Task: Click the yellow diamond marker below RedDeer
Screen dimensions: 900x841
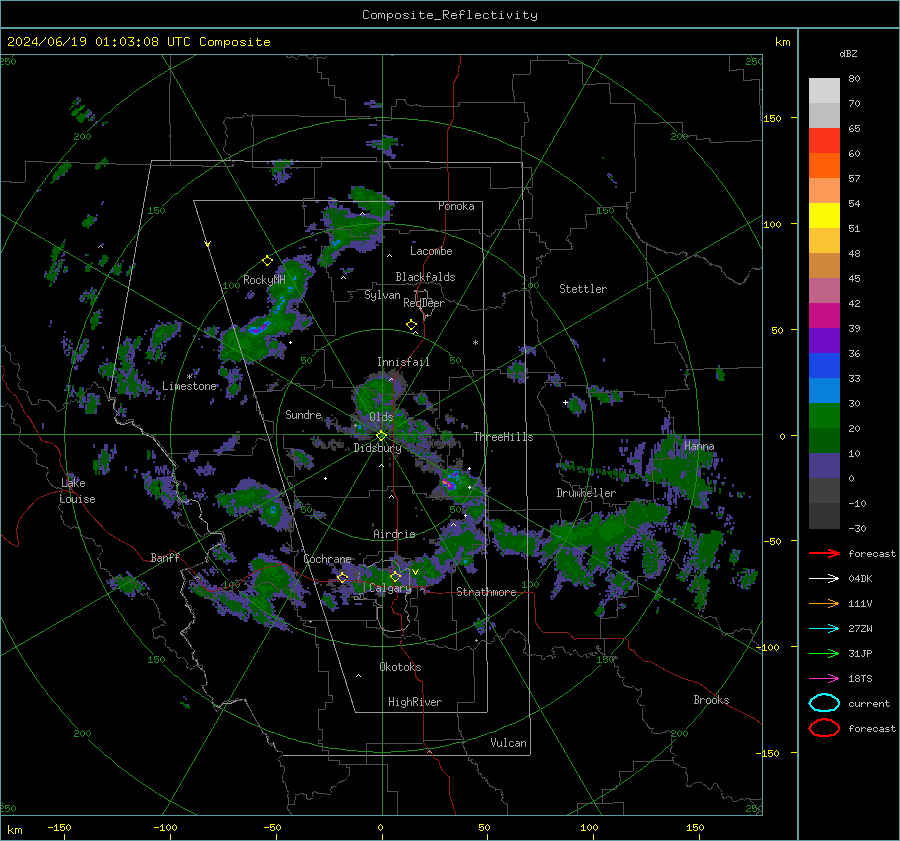Action: click(411, 325)
